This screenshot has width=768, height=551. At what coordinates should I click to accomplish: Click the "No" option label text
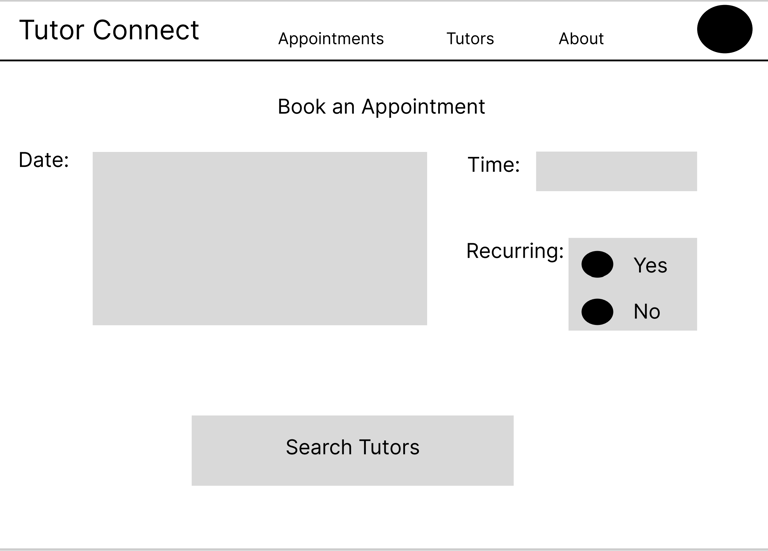(647, 312)
